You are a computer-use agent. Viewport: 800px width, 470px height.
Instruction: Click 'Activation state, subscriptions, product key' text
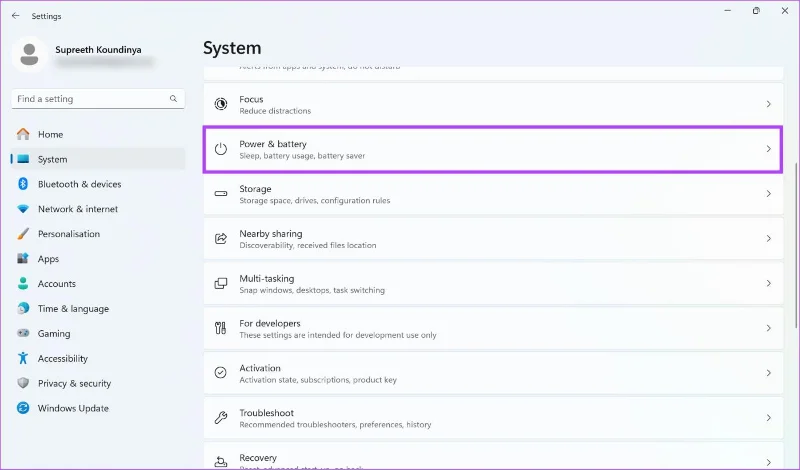tap(318, 380)
